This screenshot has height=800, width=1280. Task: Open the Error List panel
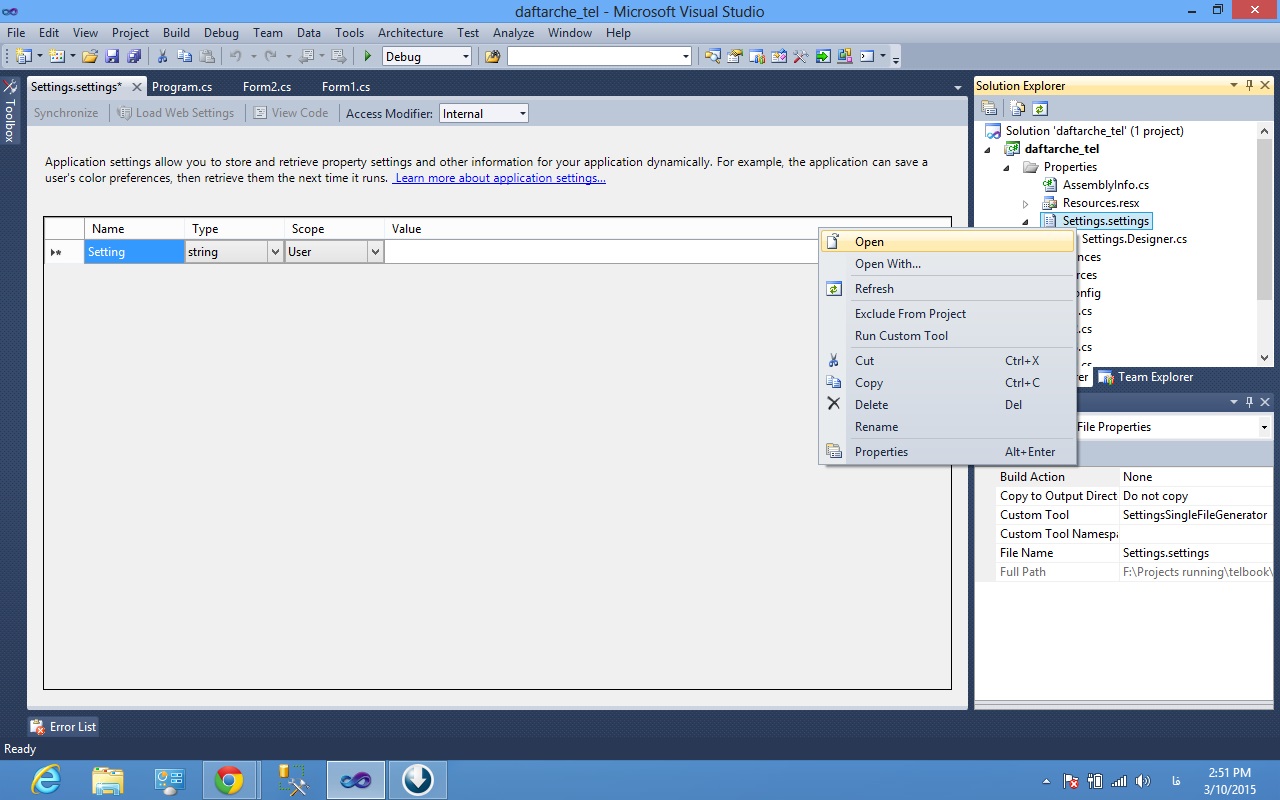[64, 727]
